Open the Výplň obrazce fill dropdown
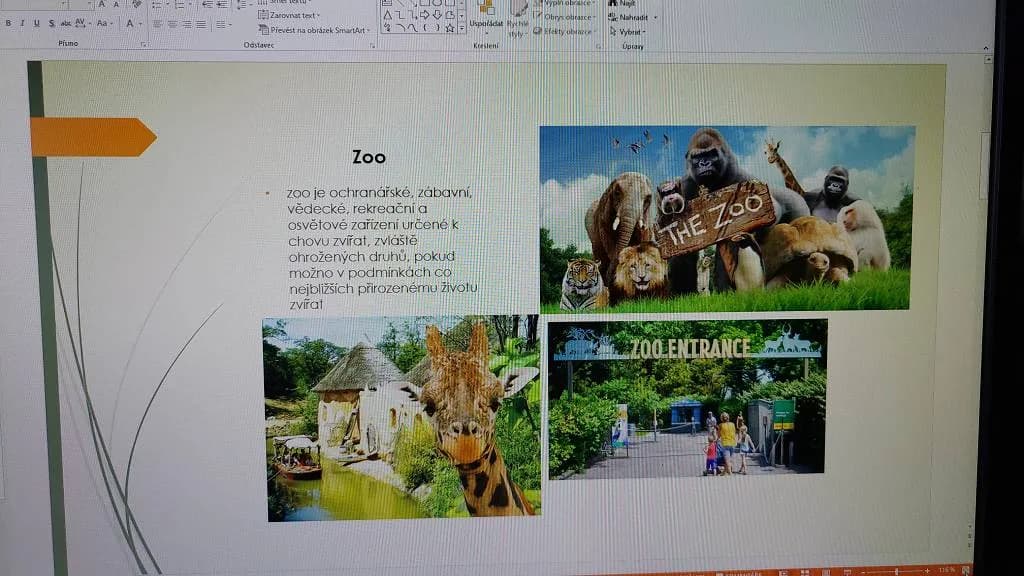Screen dimensions: 1024x576 pyautogui.click(x=566, y=3)
